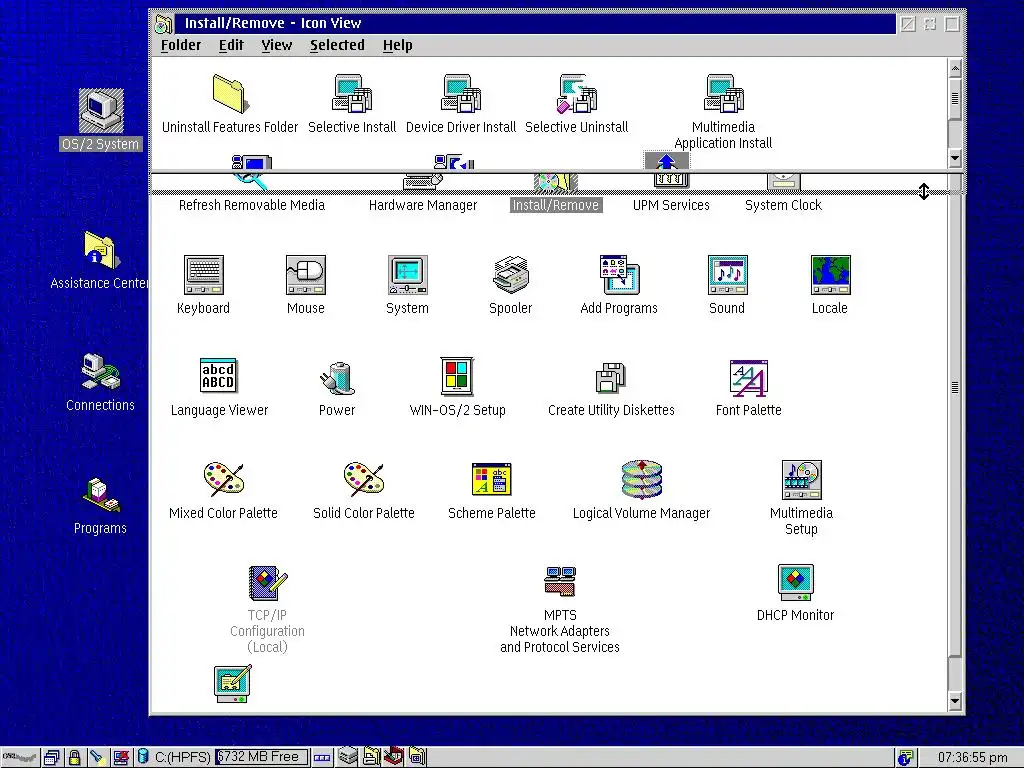This screenshot has width=1024, height=768.
Task: Click the 07:36:55 pm clock
Action: tap(972, 758)
